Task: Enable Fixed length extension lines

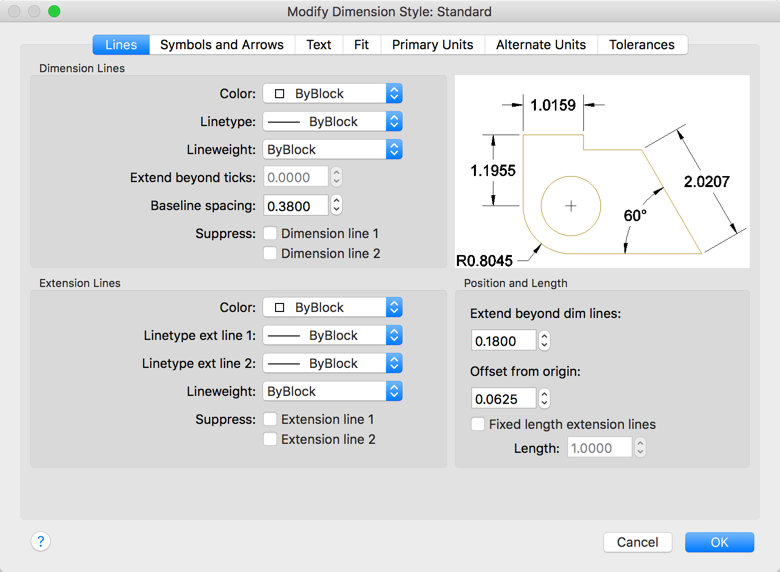Action: (x=478, y=424)
